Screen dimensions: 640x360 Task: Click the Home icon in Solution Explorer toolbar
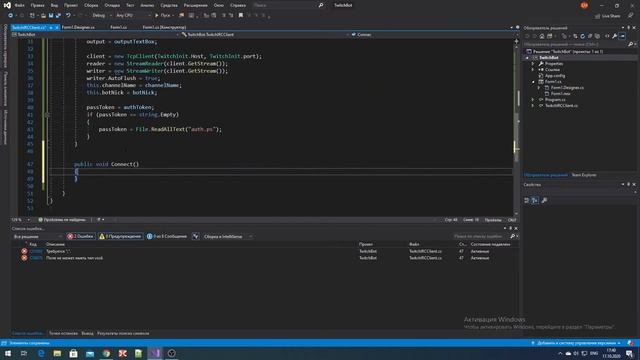click(x=542, y=36)
